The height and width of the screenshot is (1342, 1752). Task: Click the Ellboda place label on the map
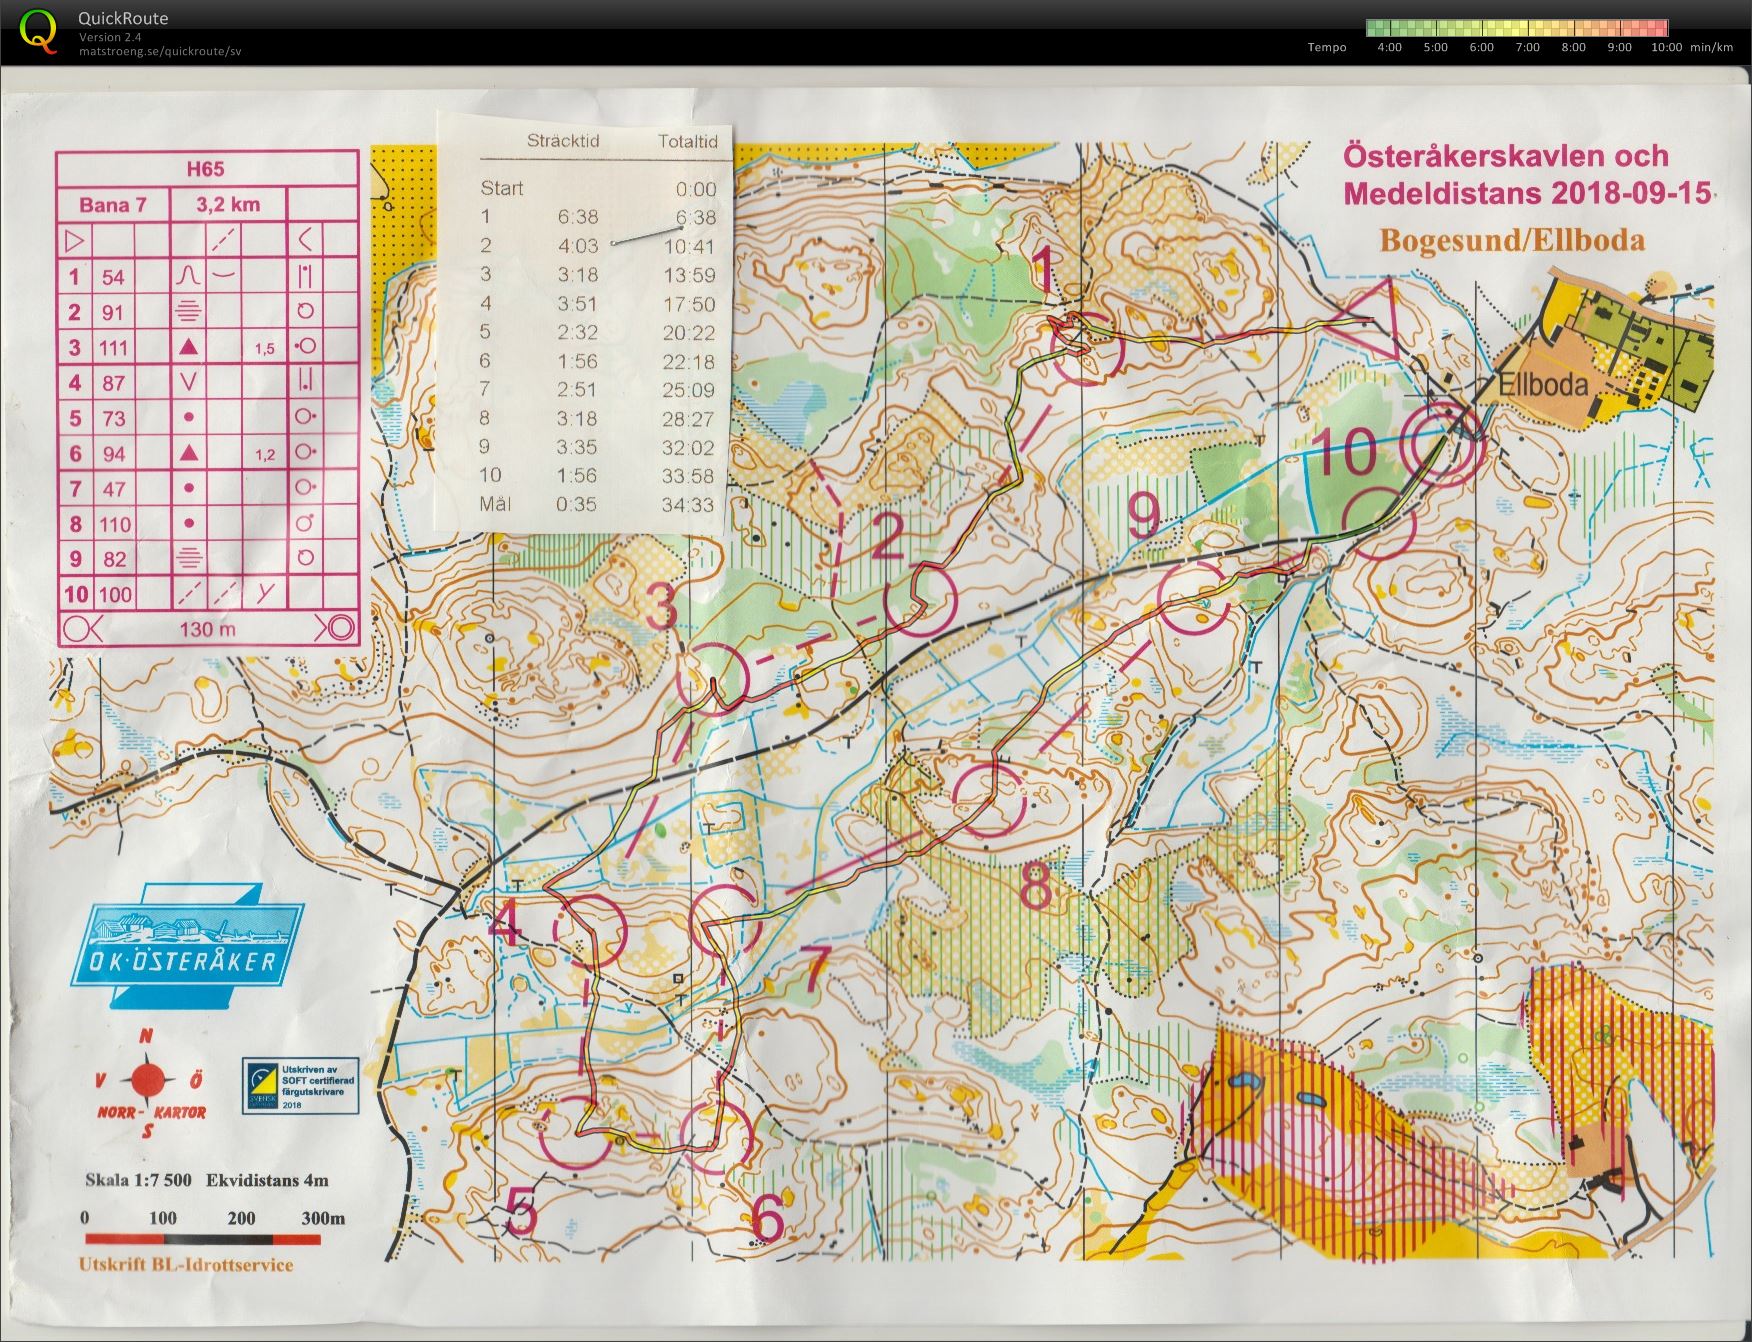click(x=1543, y=385)
